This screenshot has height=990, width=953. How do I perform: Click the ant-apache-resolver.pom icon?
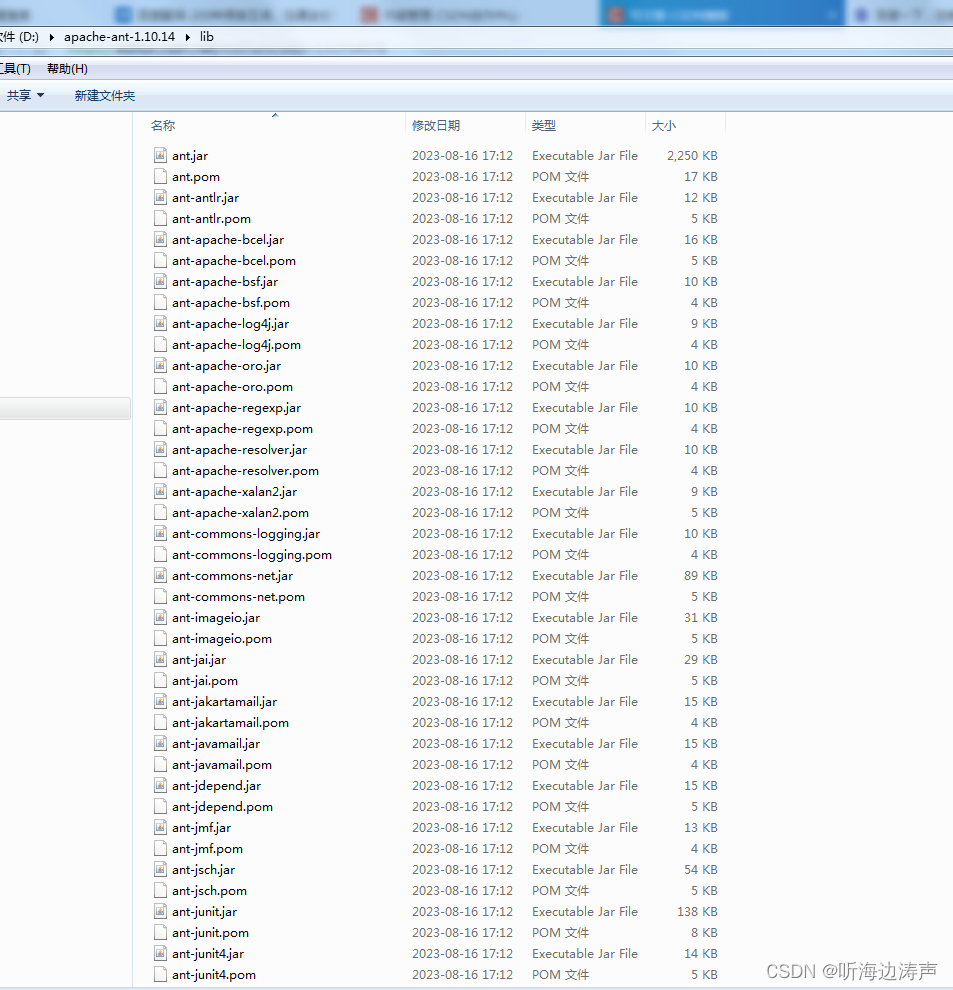[x=160, y=470]
